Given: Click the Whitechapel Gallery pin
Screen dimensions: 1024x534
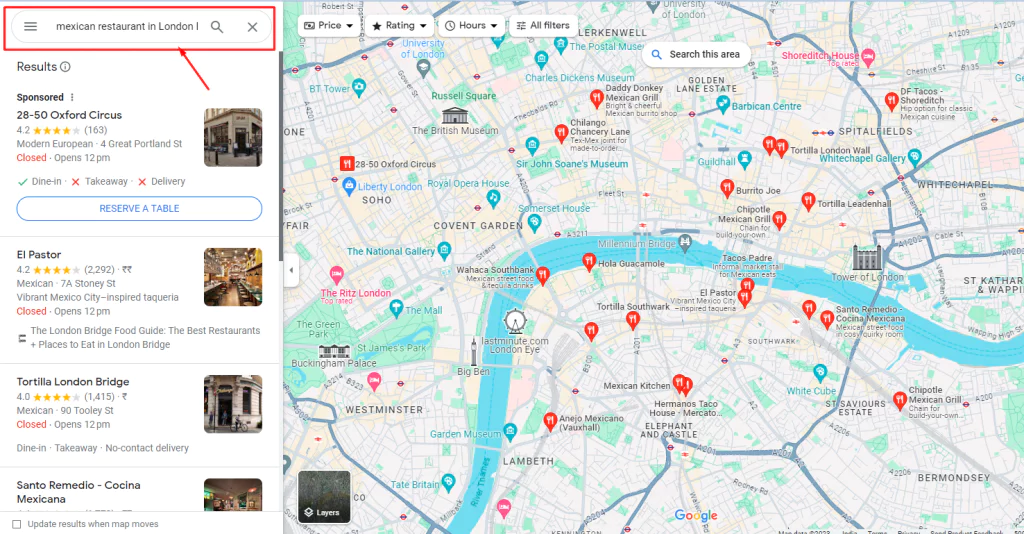Looking at the screenshot, I should click(914, 157).
